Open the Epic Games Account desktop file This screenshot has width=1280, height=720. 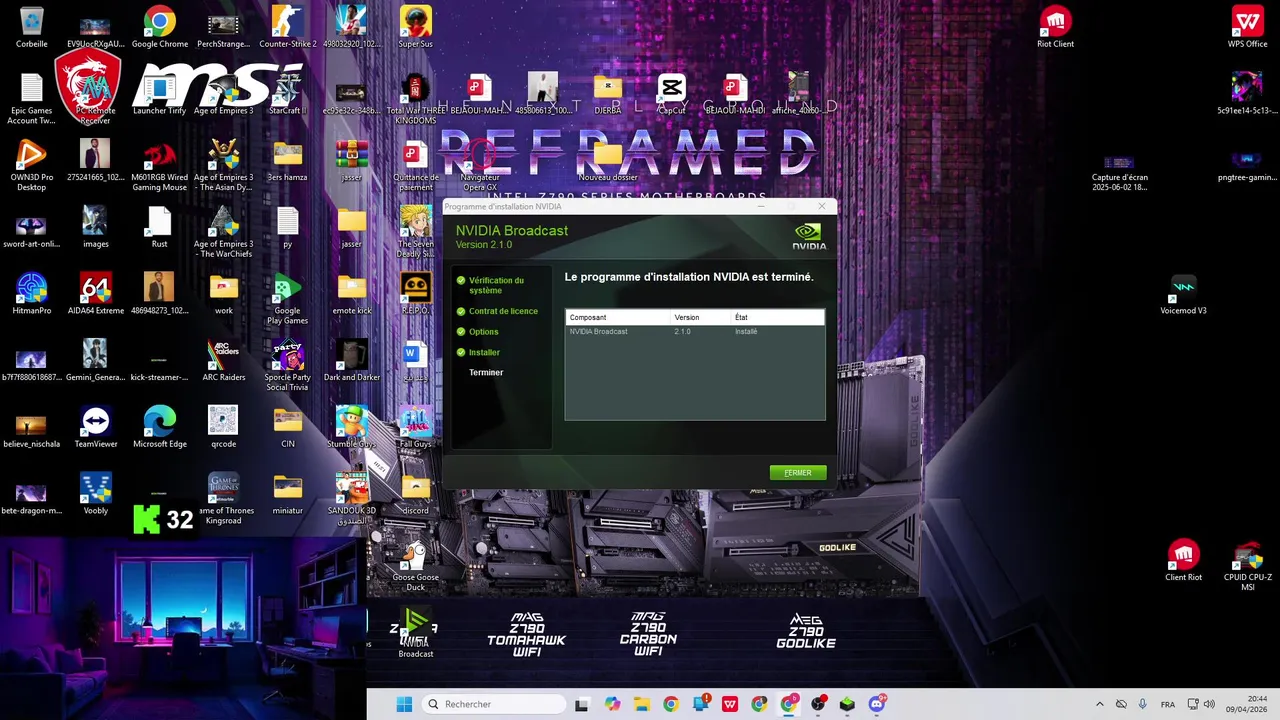click(x=32, y=100)
